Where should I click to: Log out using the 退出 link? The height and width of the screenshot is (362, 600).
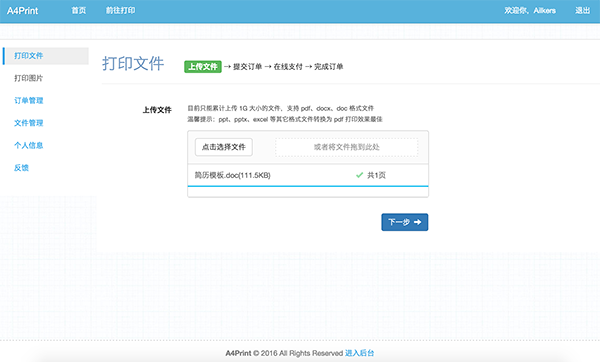tap(583, 11)
